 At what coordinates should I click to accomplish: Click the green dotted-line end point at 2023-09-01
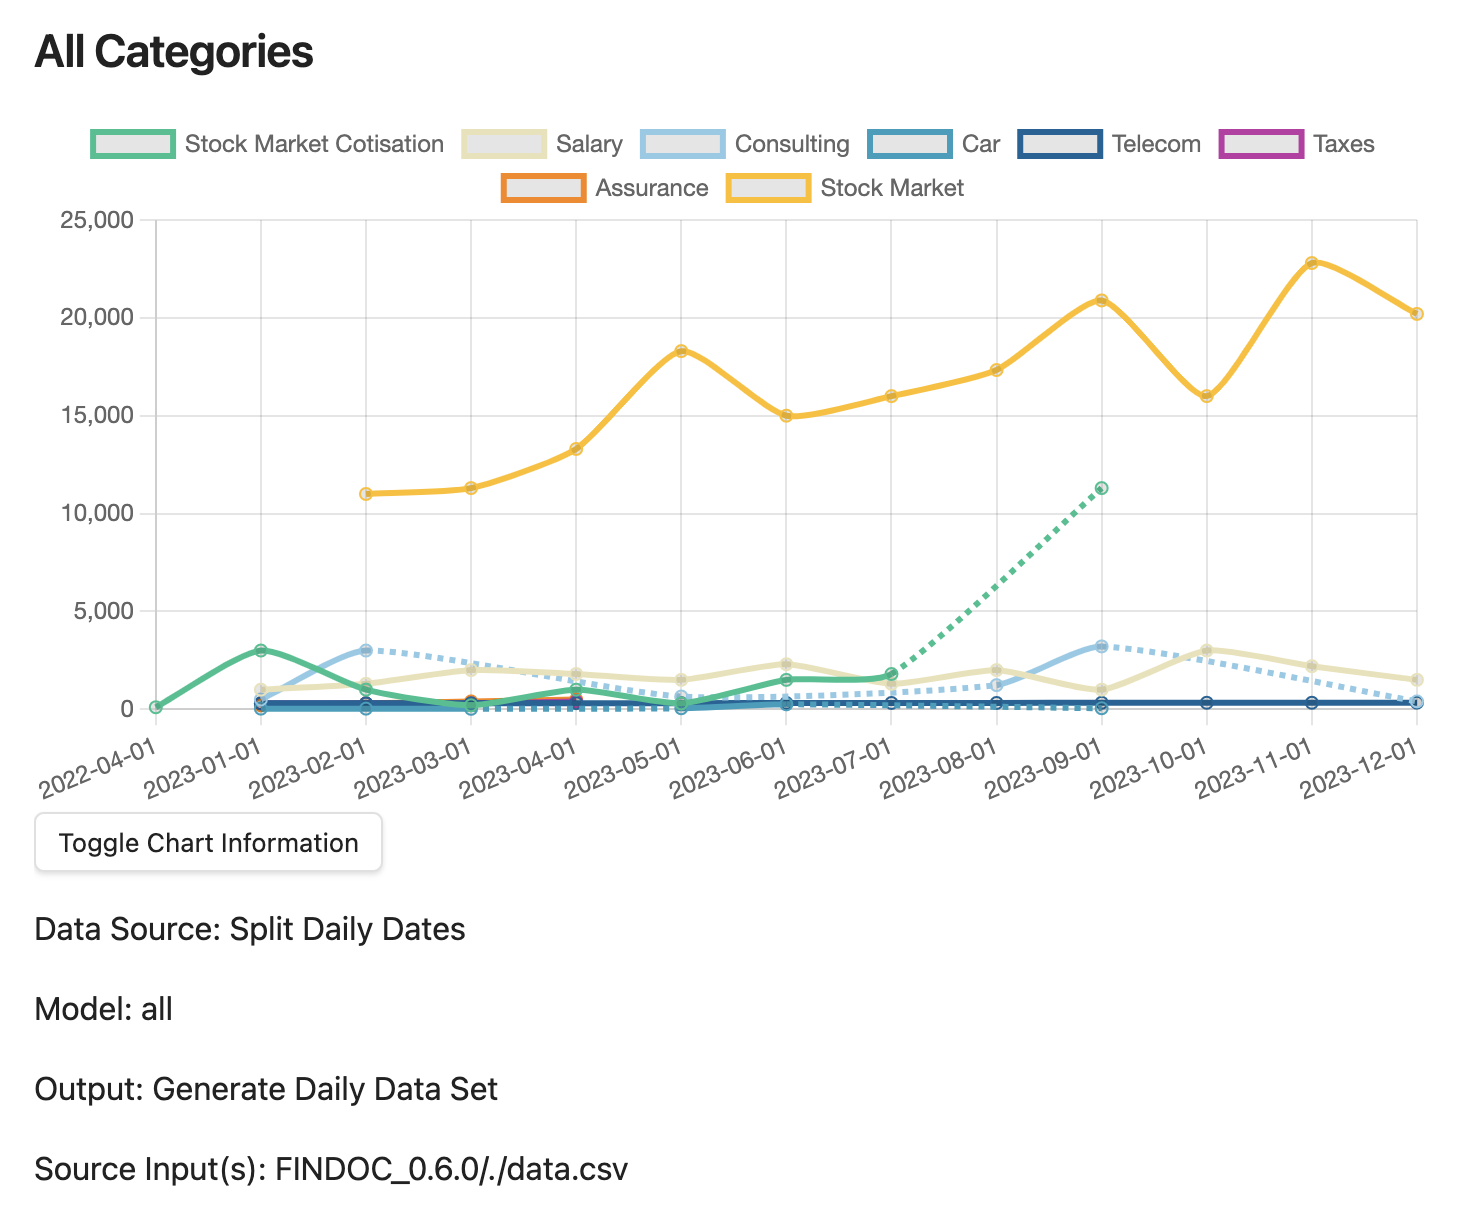pyautogui.click(x=1102, y=488)
